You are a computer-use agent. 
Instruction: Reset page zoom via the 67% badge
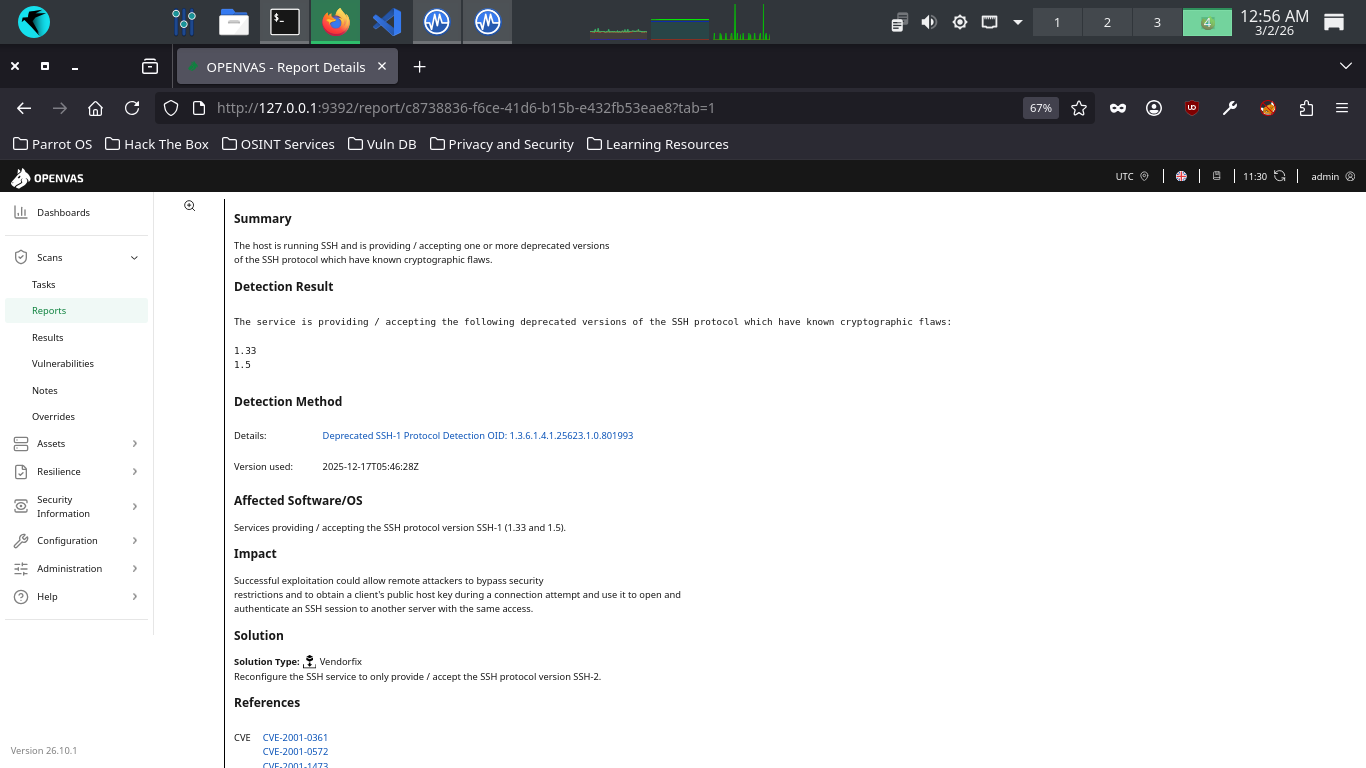coord(1040,108)
